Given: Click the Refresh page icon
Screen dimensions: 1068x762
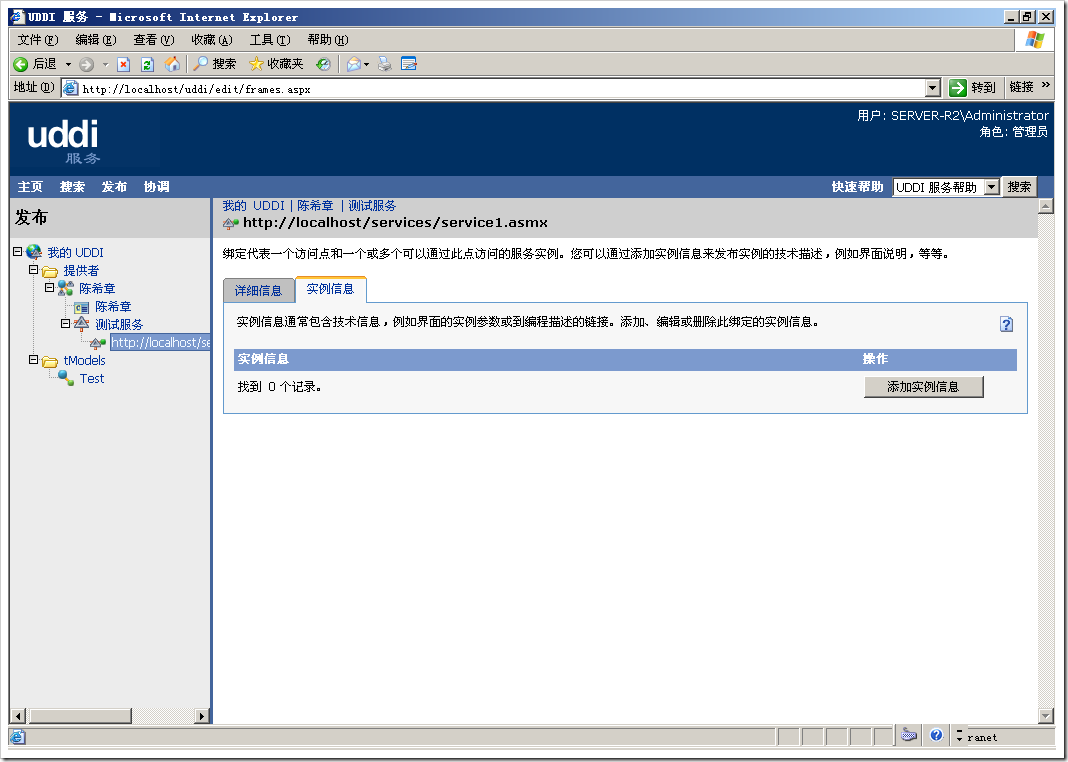Looking at the screenshot, I should click(147, 65).
